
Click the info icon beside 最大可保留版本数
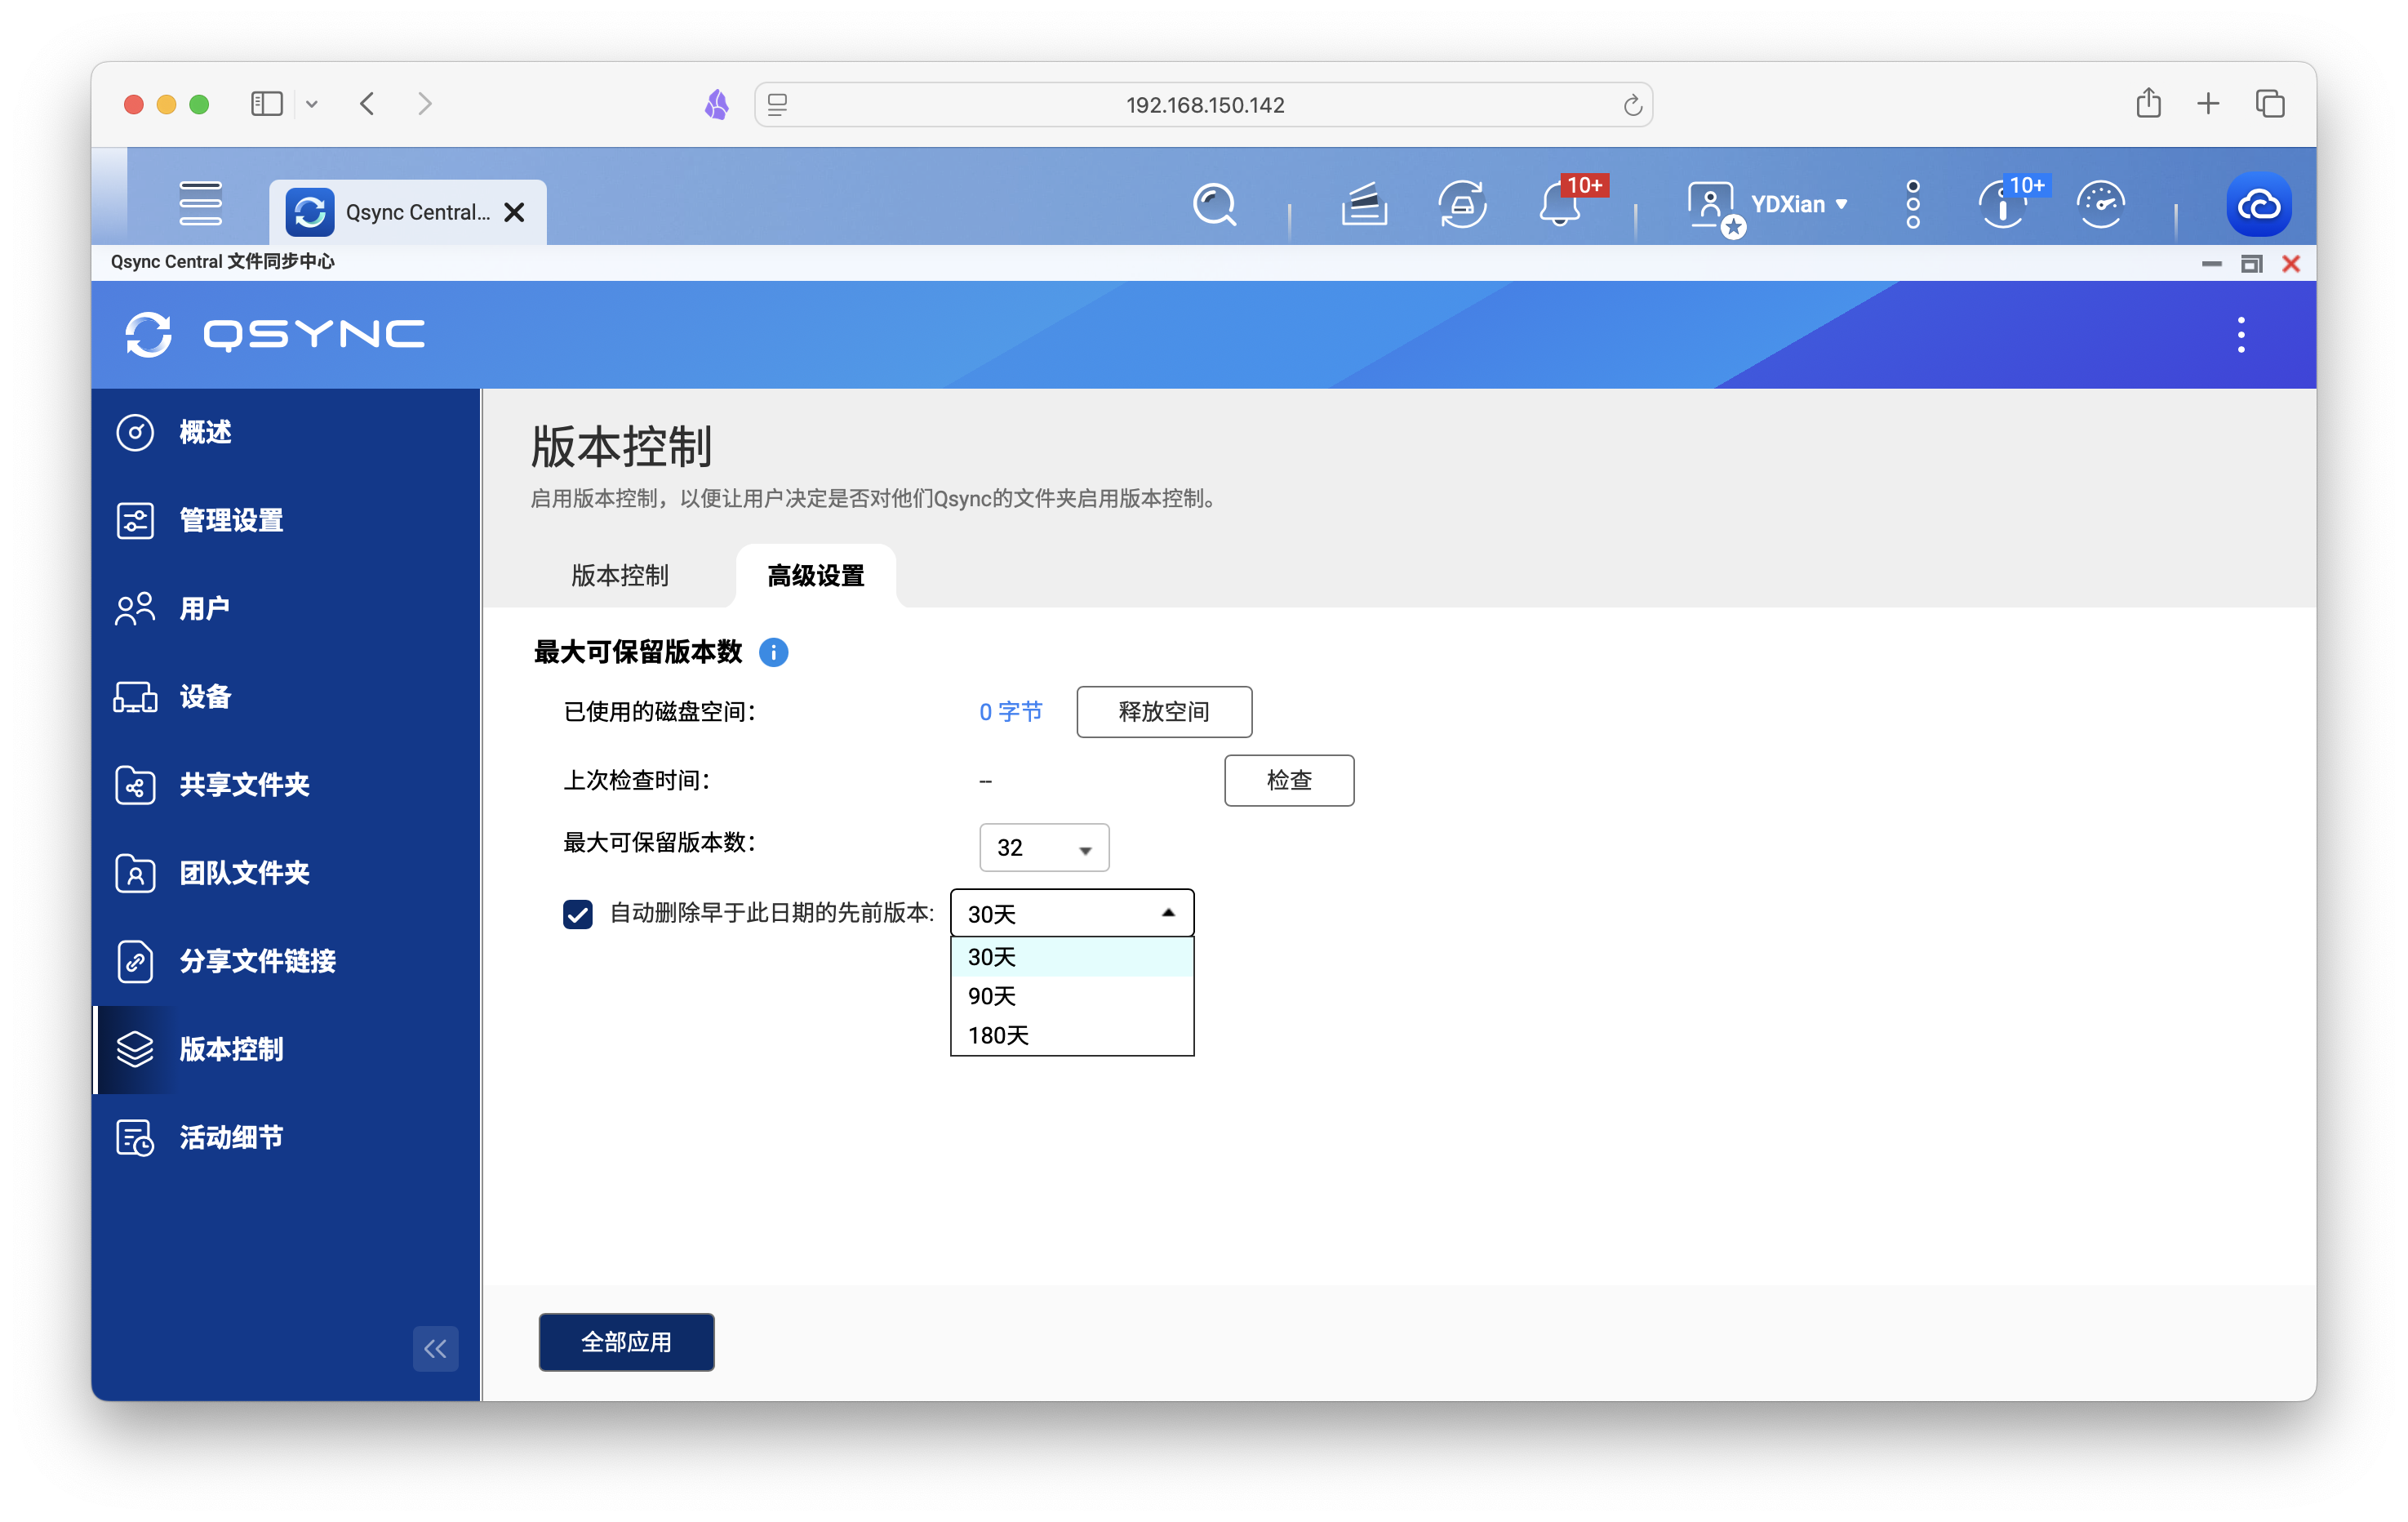[773, 652]
